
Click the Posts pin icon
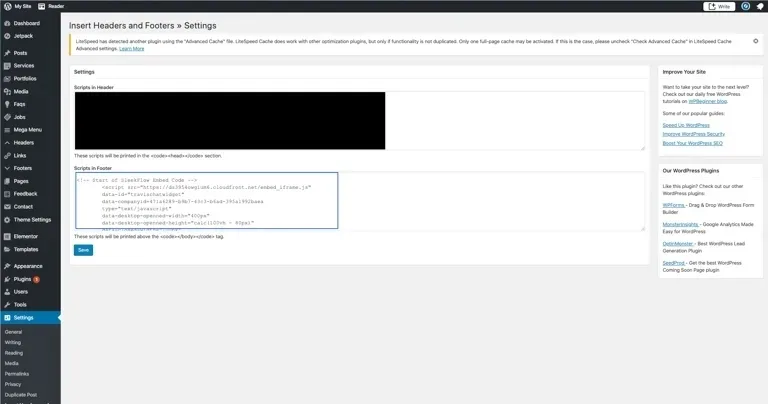7,53
